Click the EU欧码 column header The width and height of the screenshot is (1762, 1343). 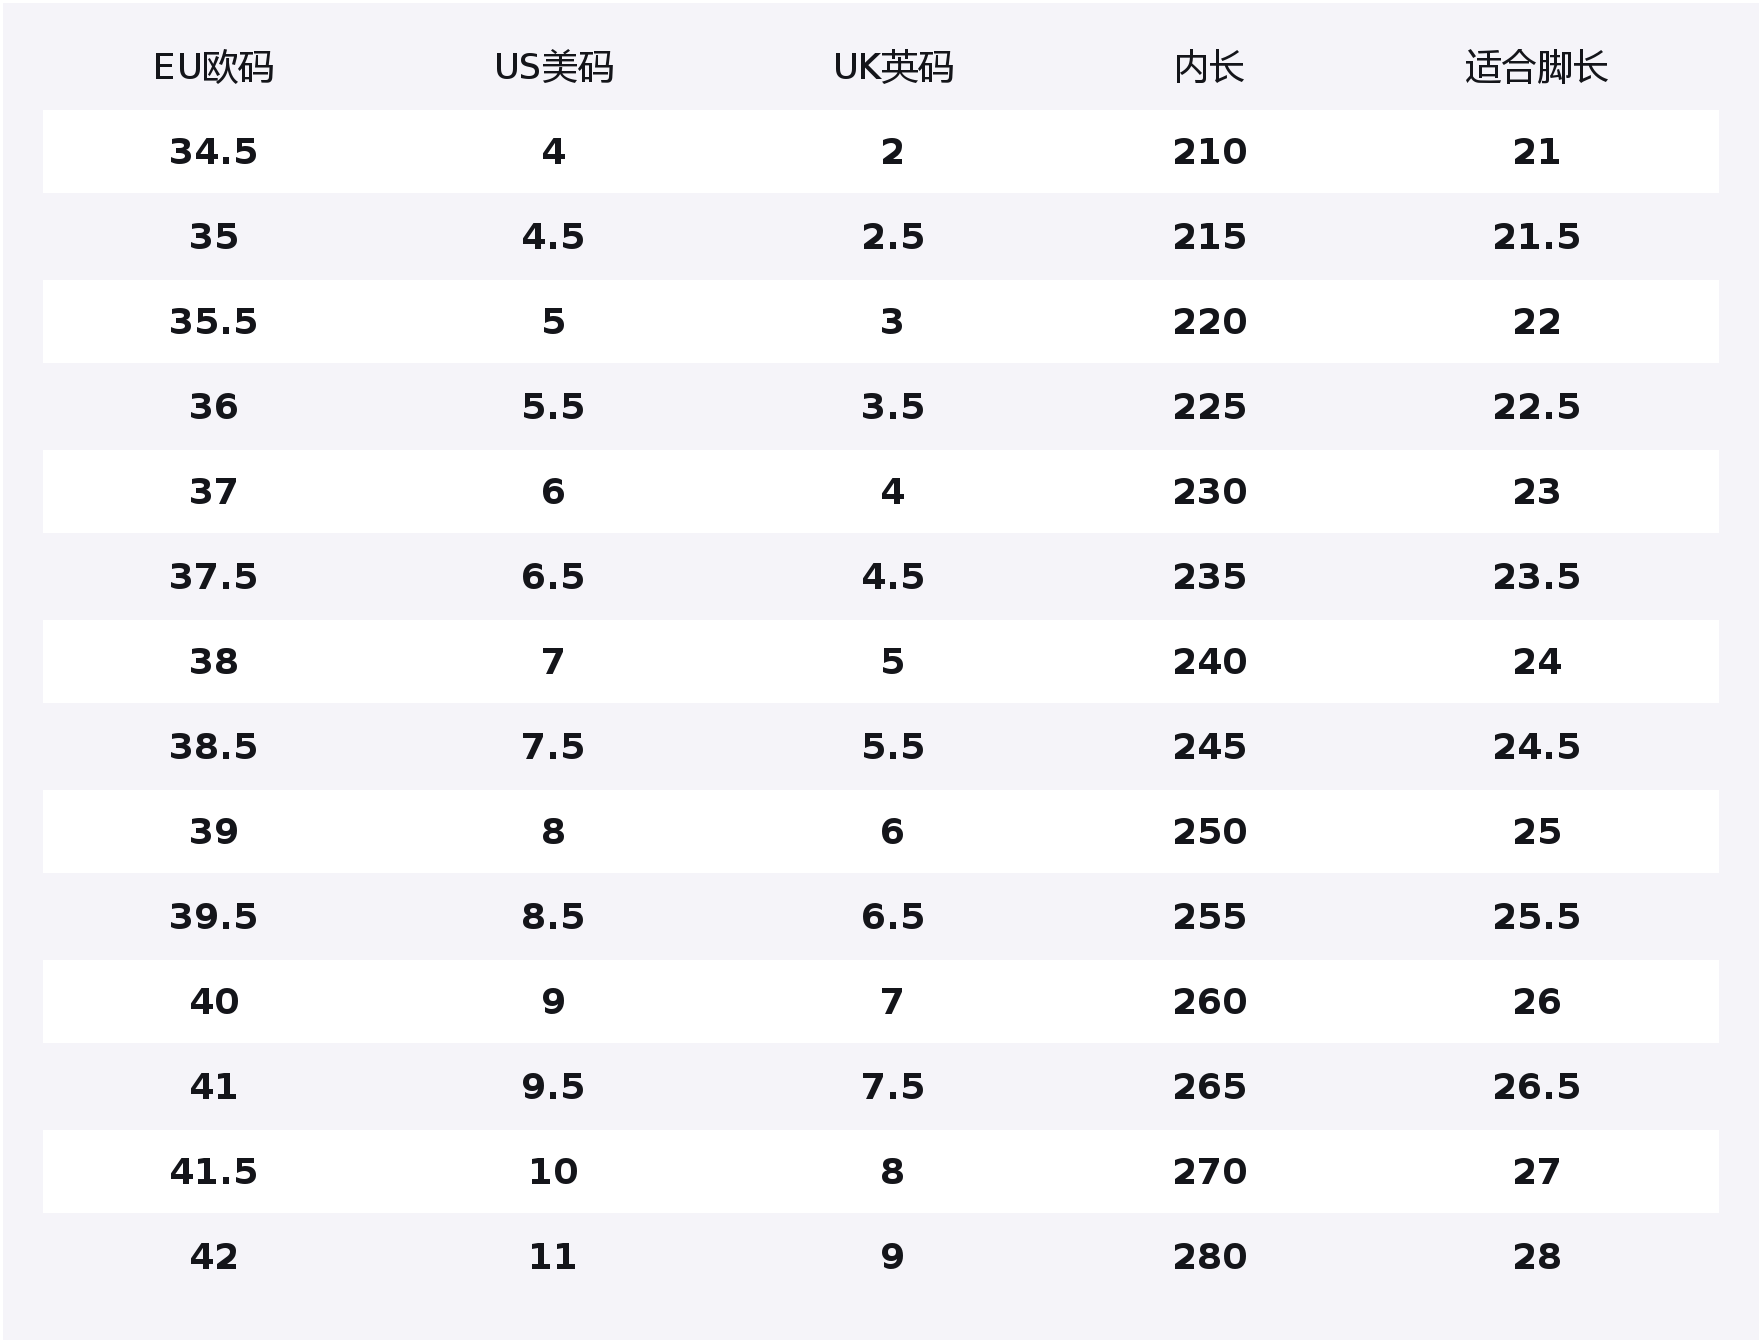[x=213, y=67]
